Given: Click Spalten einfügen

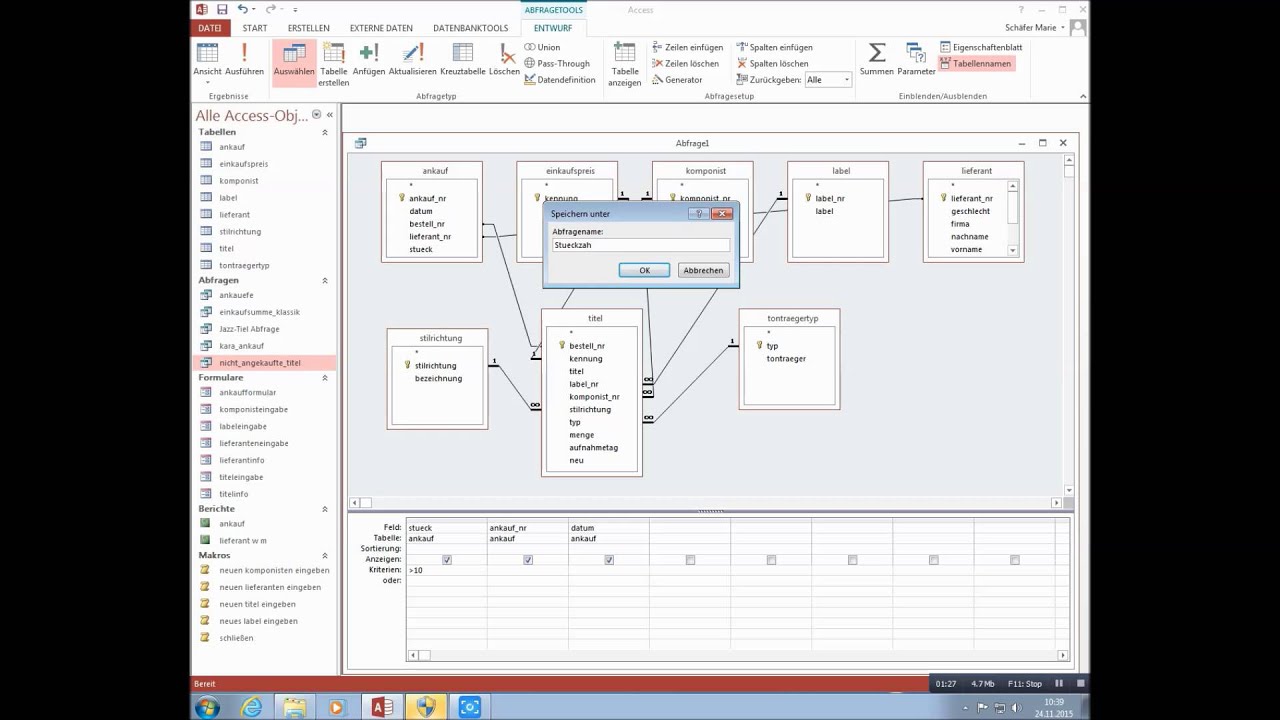Looking at the screenshot, I should (x=775, y=47).
